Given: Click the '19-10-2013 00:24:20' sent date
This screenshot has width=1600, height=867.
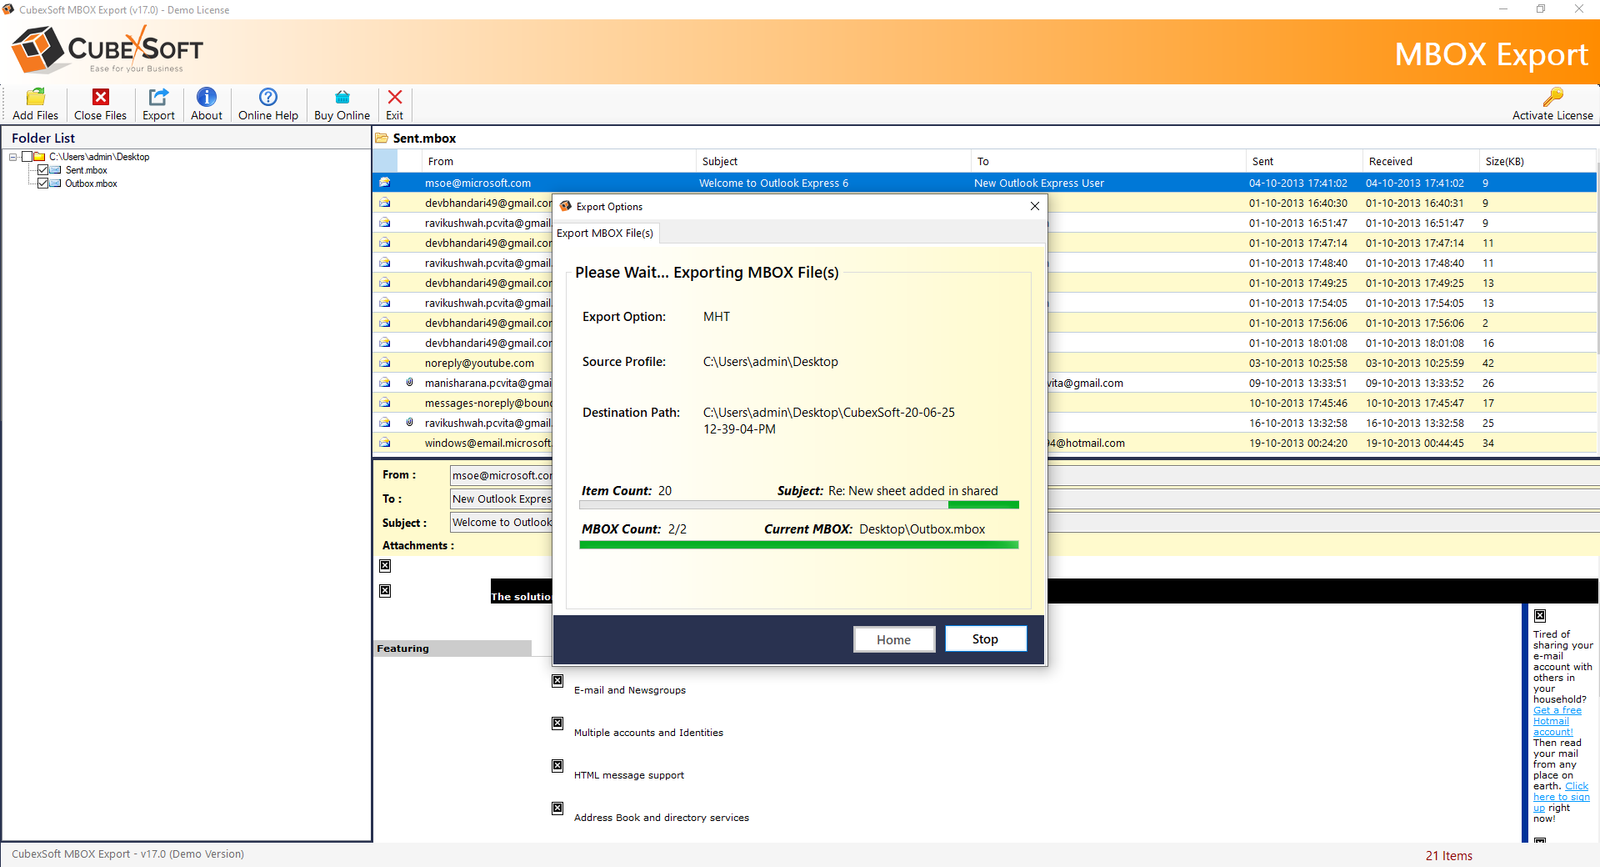Looking at the screenshot, I should pyautogui.click(x=1298, y=443).
